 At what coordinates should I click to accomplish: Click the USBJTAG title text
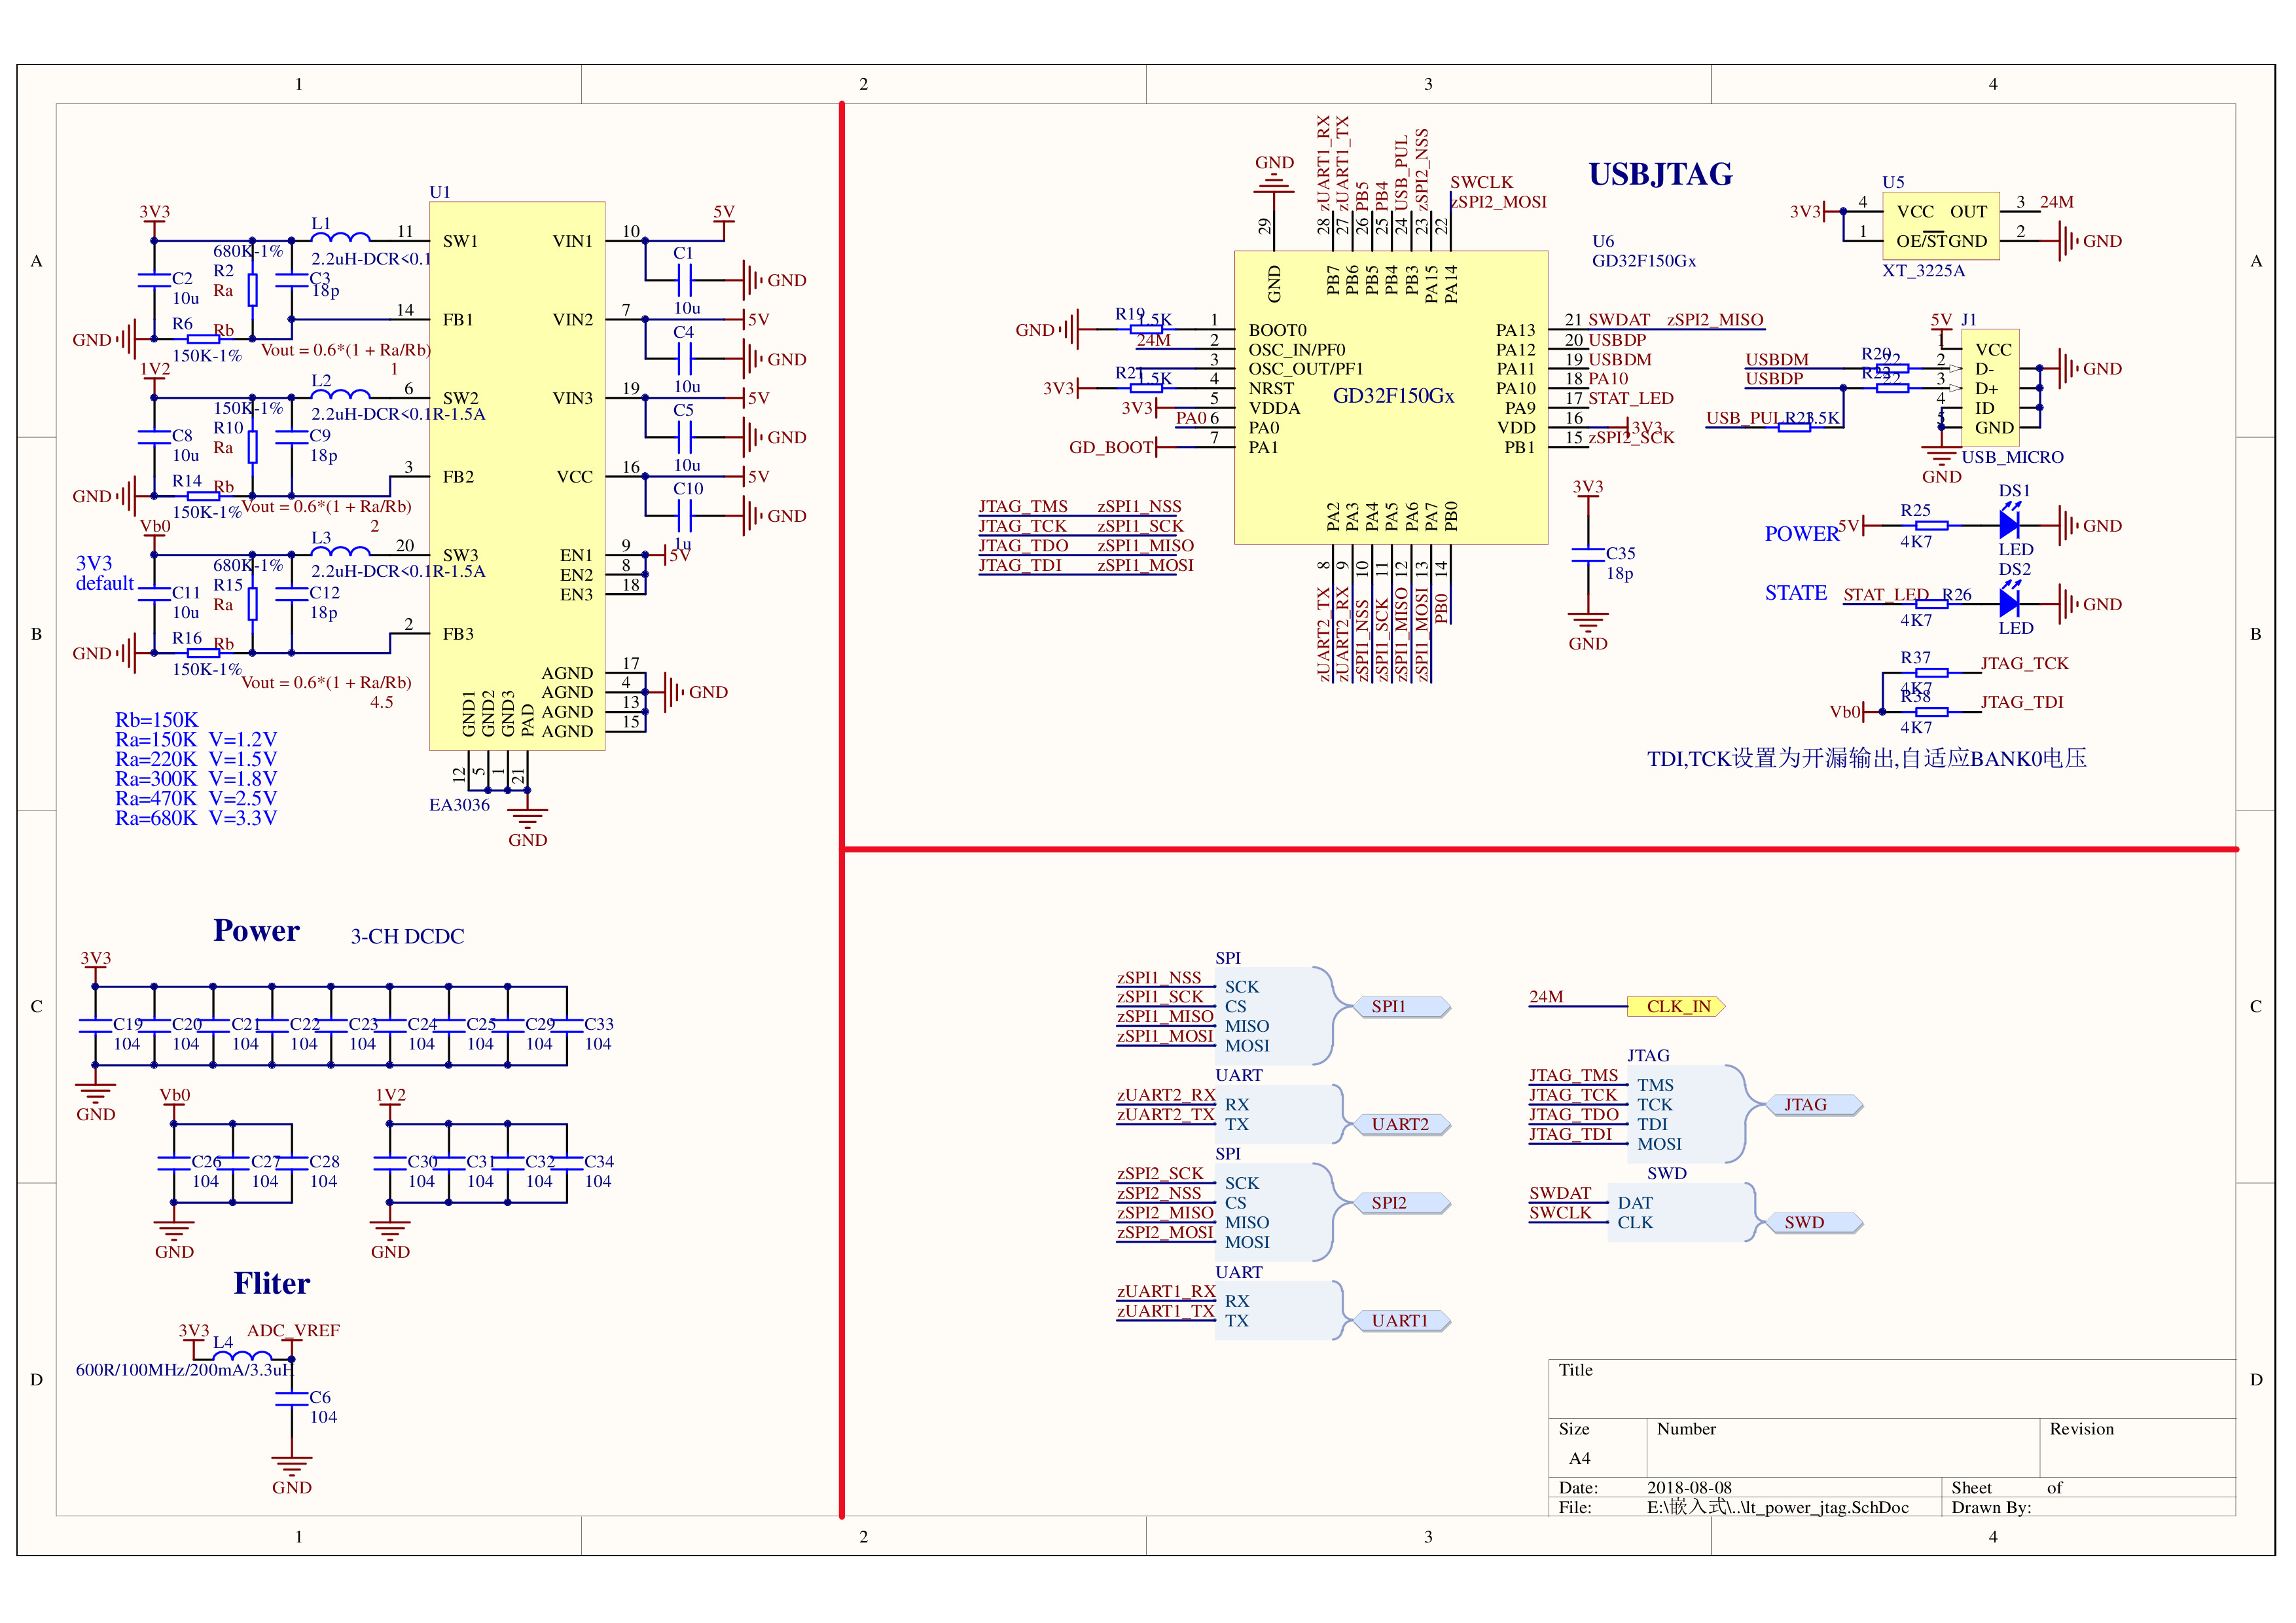coord(1660,174)
